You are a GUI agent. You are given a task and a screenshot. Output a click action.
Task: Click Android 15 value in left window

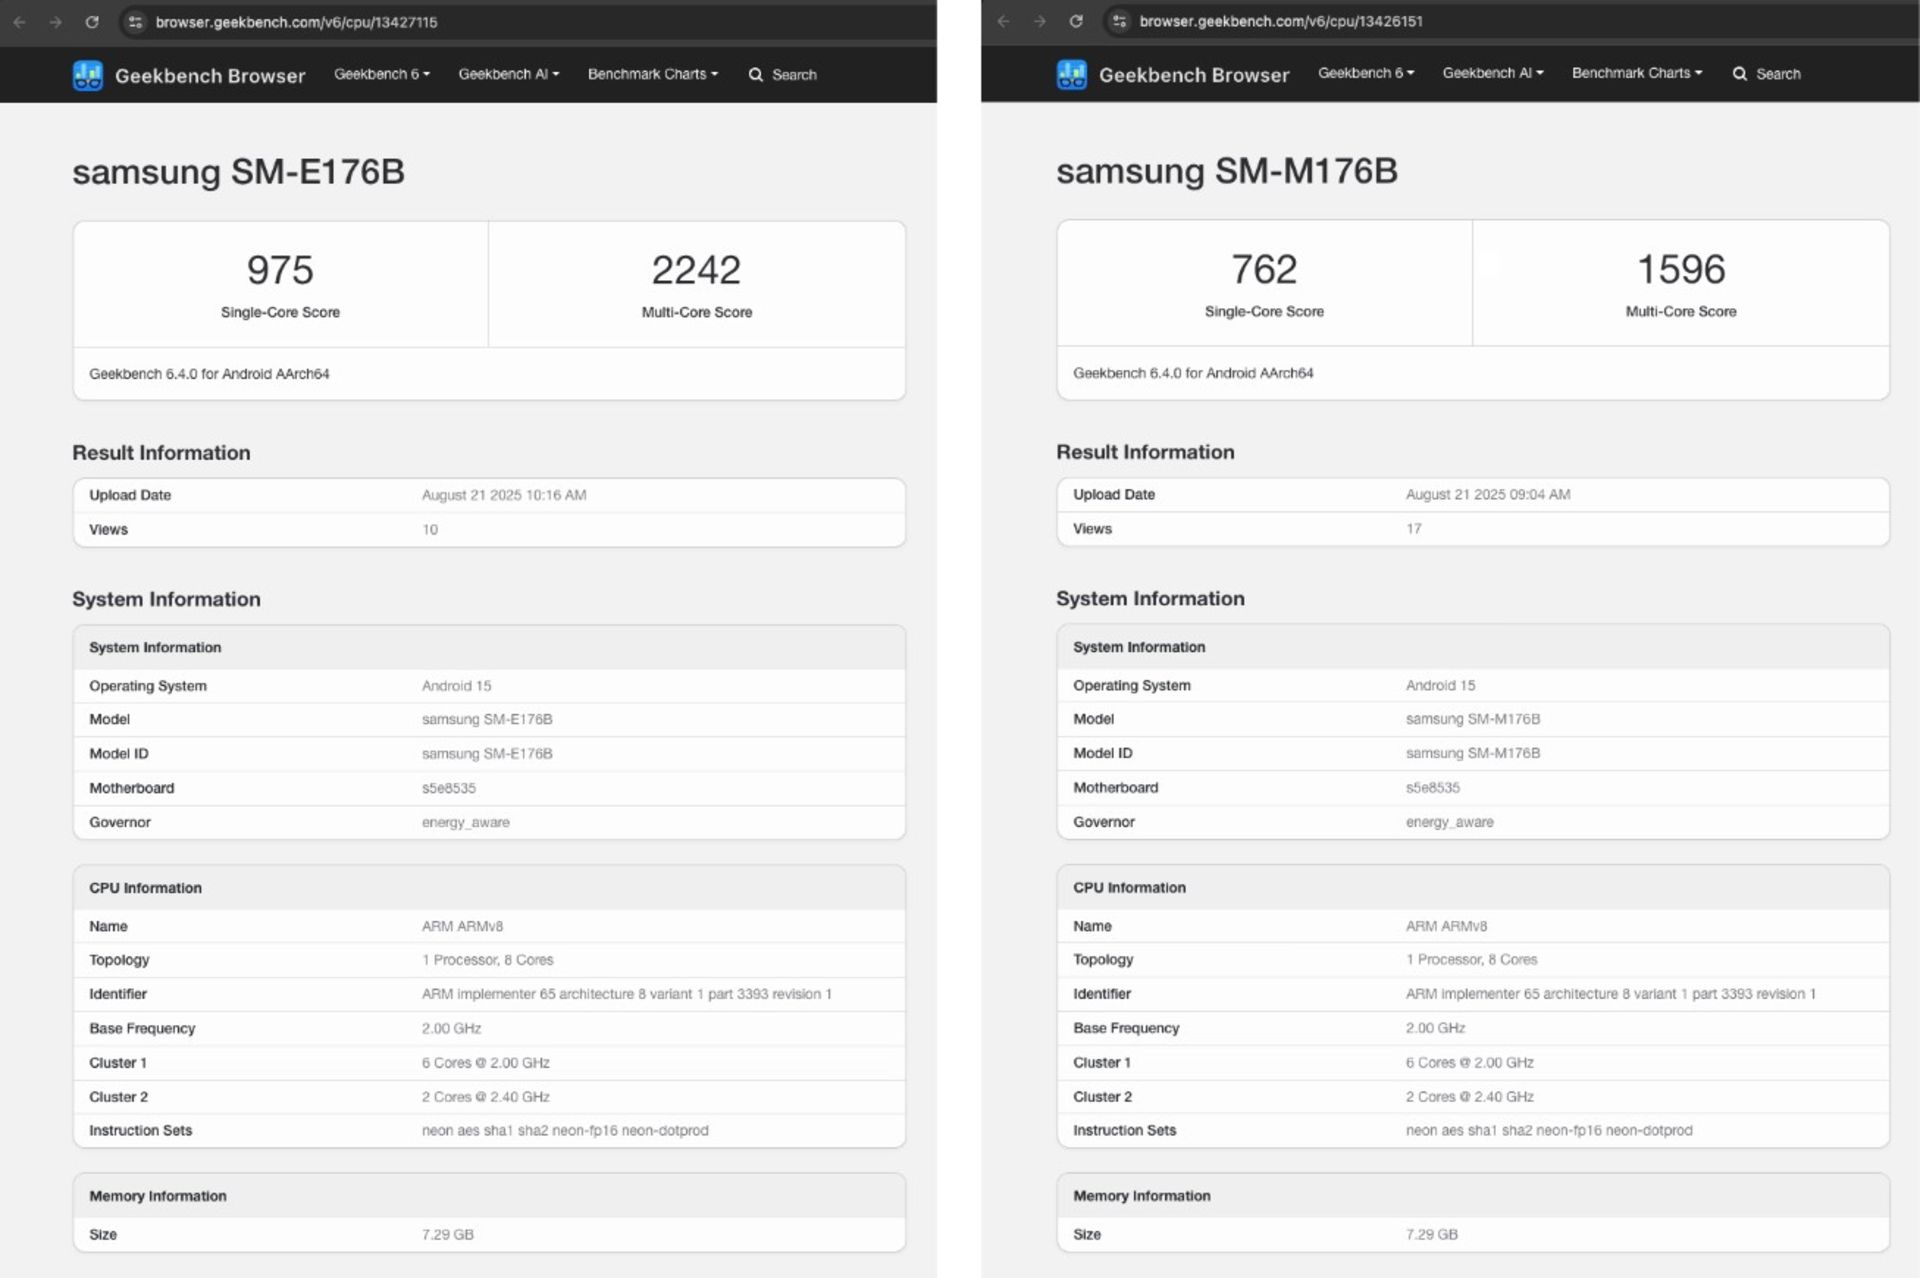[456, 686]
